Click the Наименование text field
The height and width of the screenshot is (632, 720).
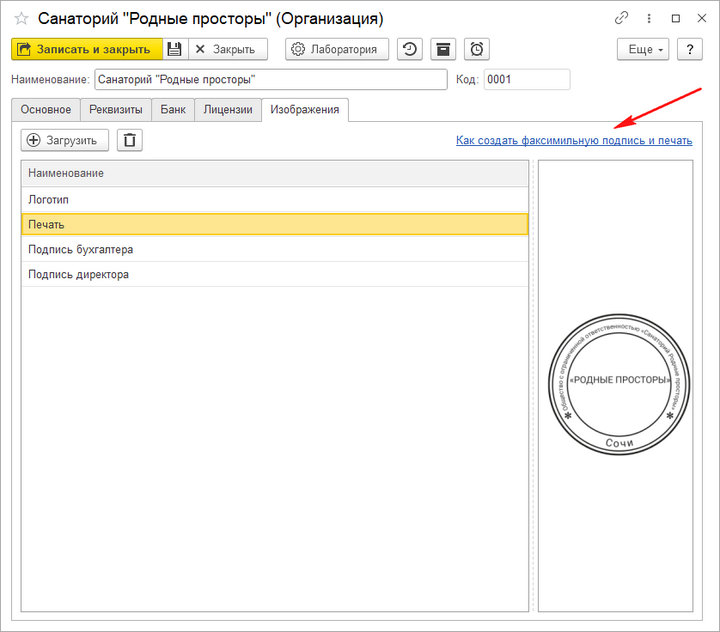point(270,80)
